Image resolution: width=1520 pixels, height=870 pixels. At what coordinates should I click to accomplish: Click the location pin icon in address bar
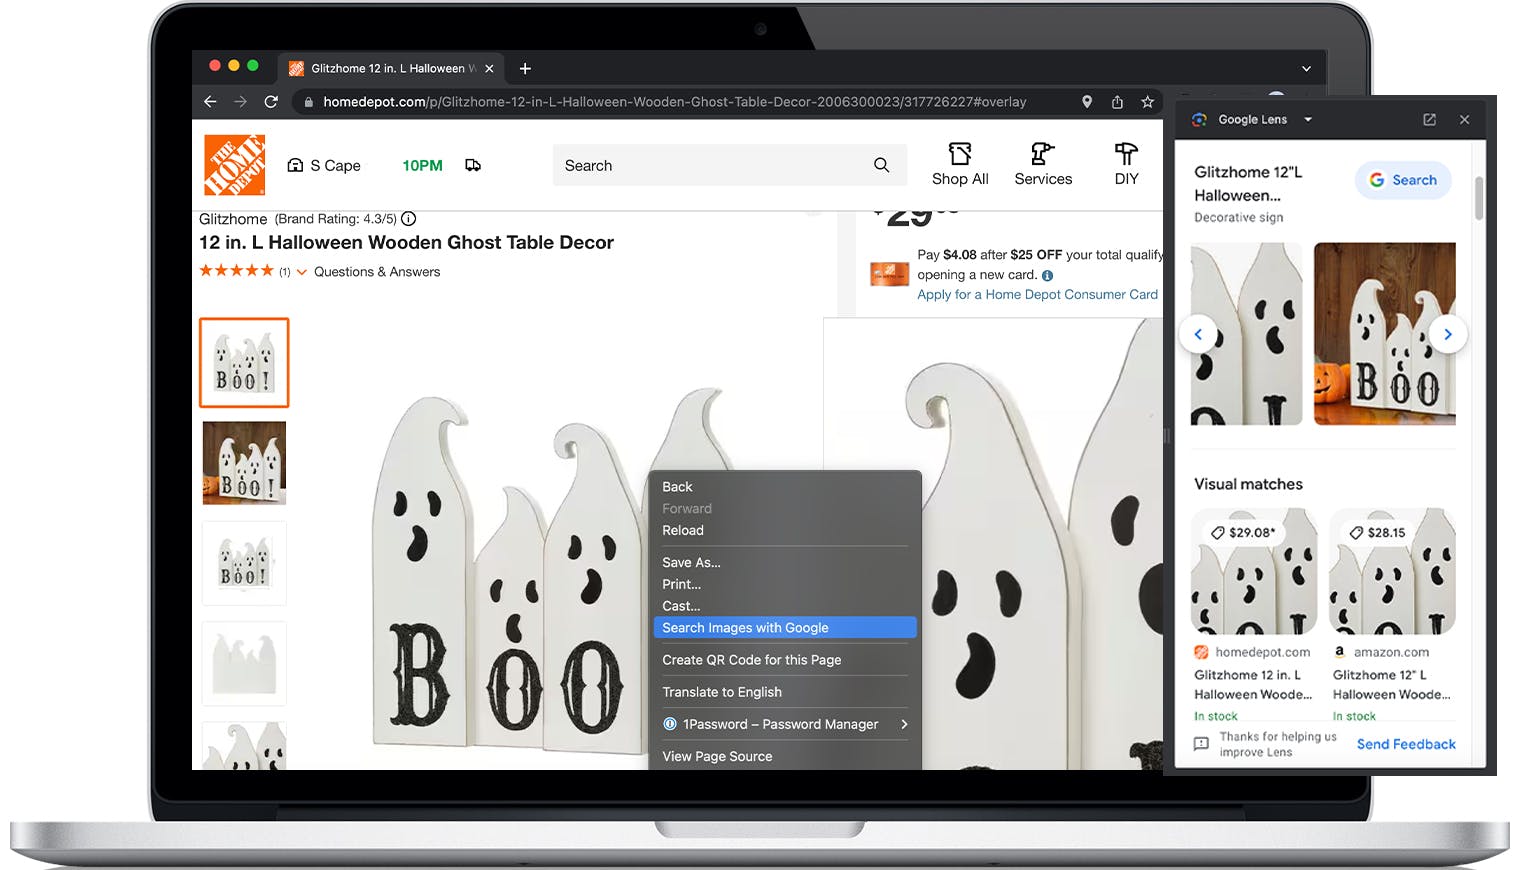[x=1087, y=102]
